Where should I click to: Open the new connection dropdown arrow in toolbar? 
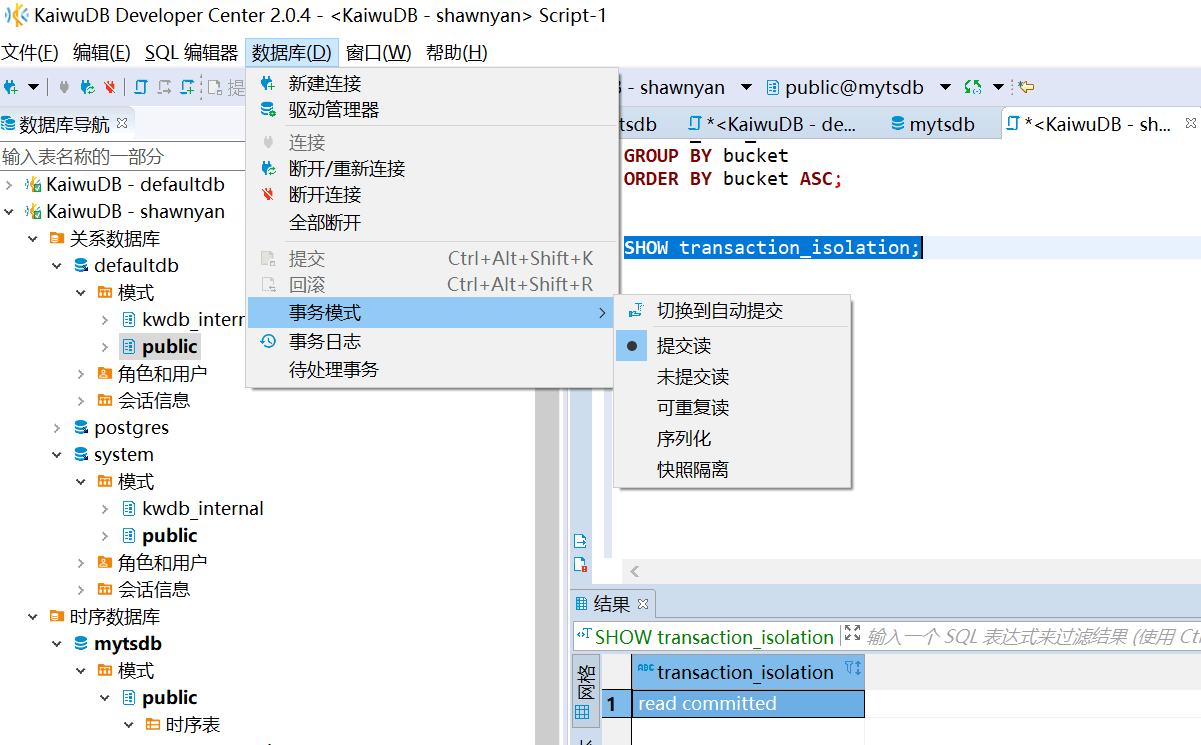tap(33, 87)
